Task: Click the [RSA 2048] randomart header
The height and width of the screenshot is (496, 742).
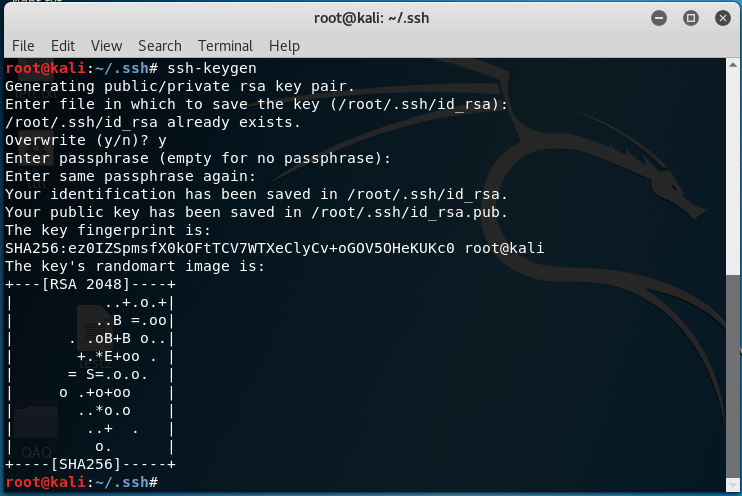Action: [90, 285]
